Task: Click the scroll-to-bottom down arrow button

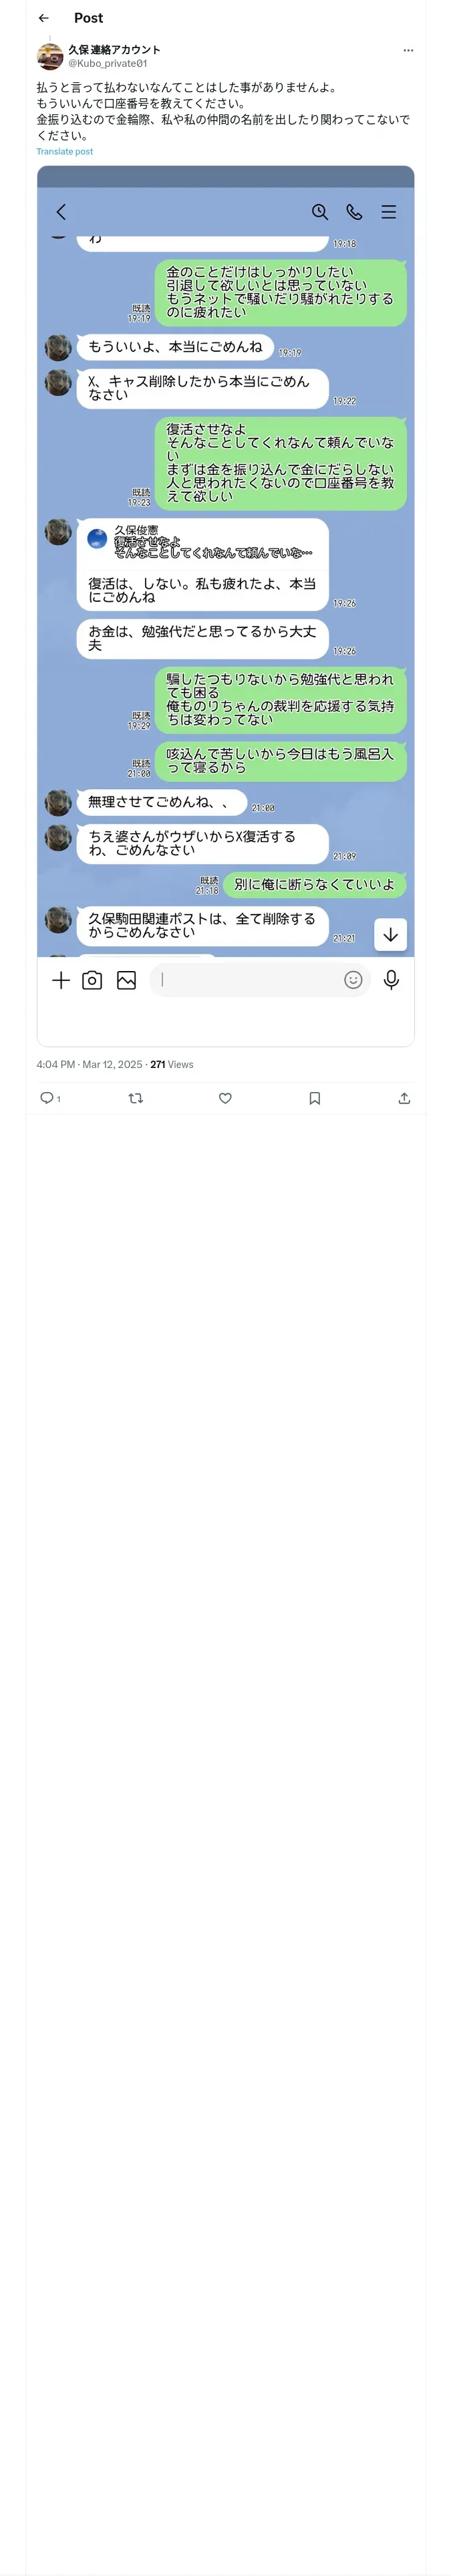Action: pyautogui.click(x=390, y=934)
